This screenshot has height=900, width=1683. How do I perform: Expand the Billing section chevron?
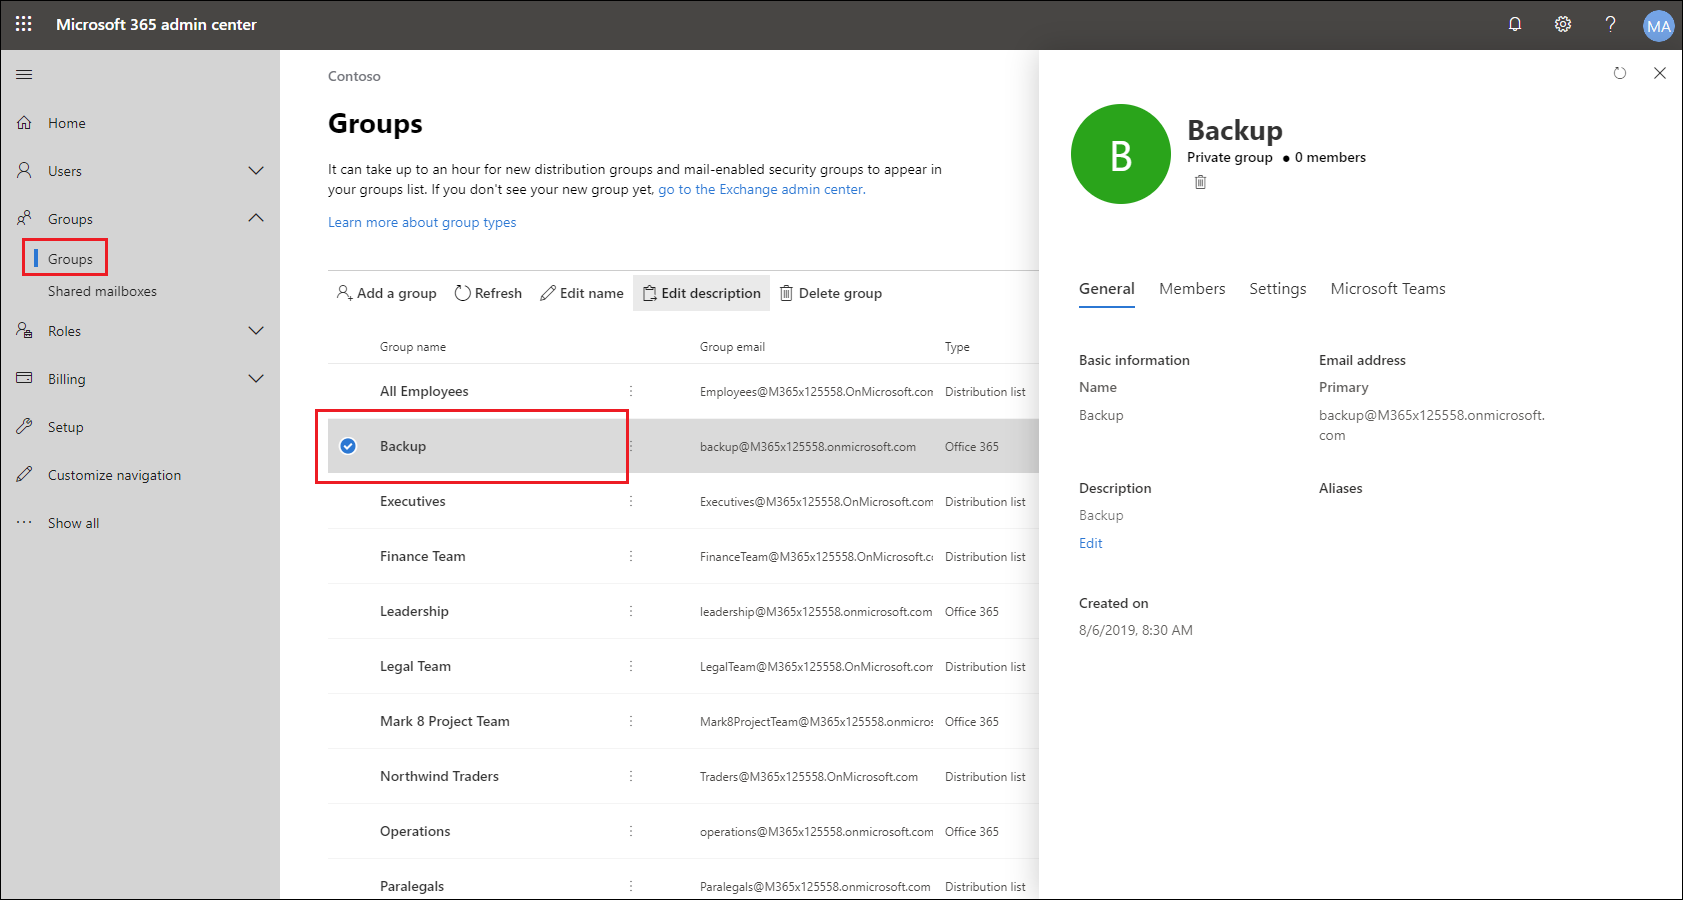tap(256, 378)
